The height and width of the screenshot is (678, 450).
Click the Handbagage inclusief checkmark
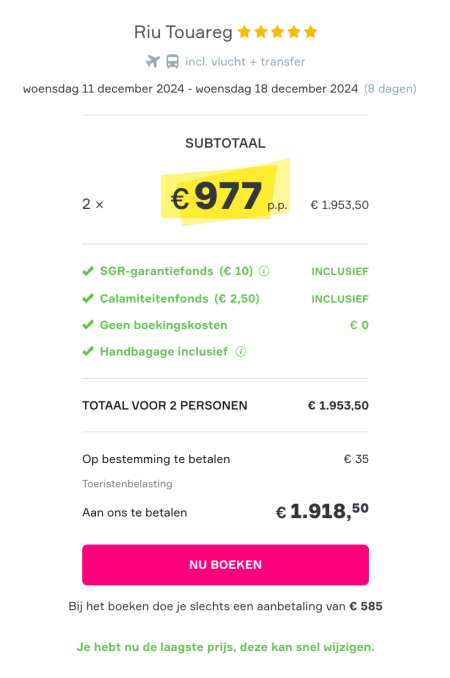point(88,351)
